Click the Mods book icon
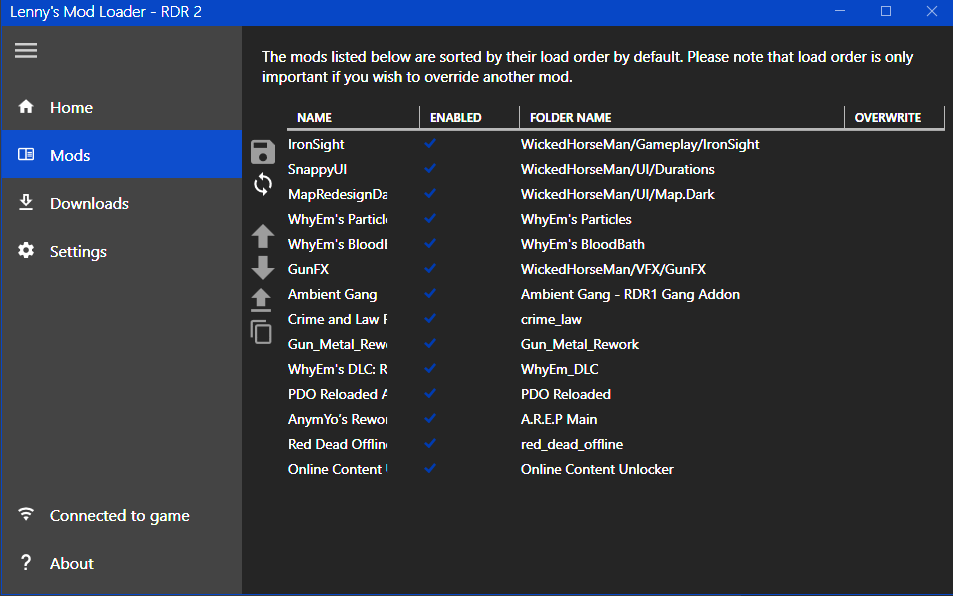953x596 pixels. 26,154
